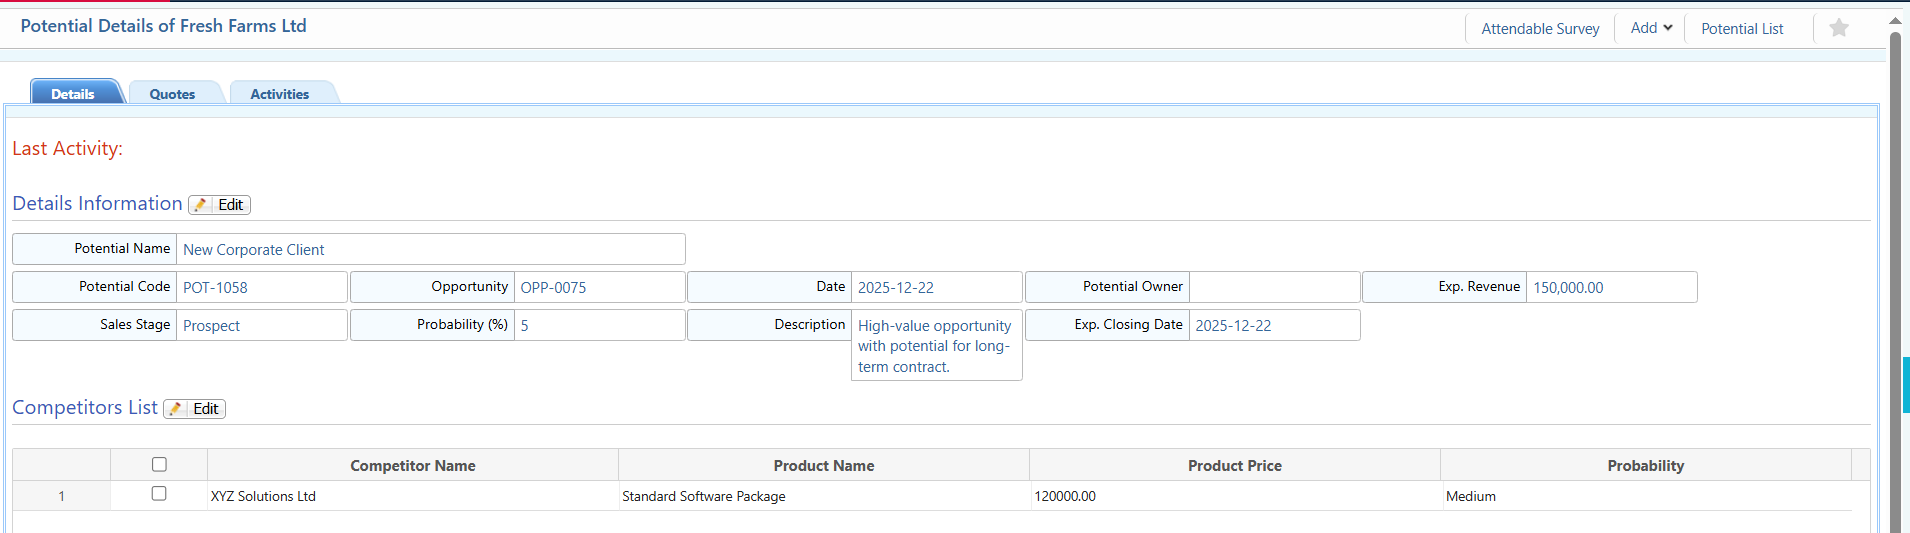Image resolution: width=1910 pixels, height=533 pixels.
Task: Toggle the select-all competitors checkbox
Action: pyautogui.click(x=159, y=464)
